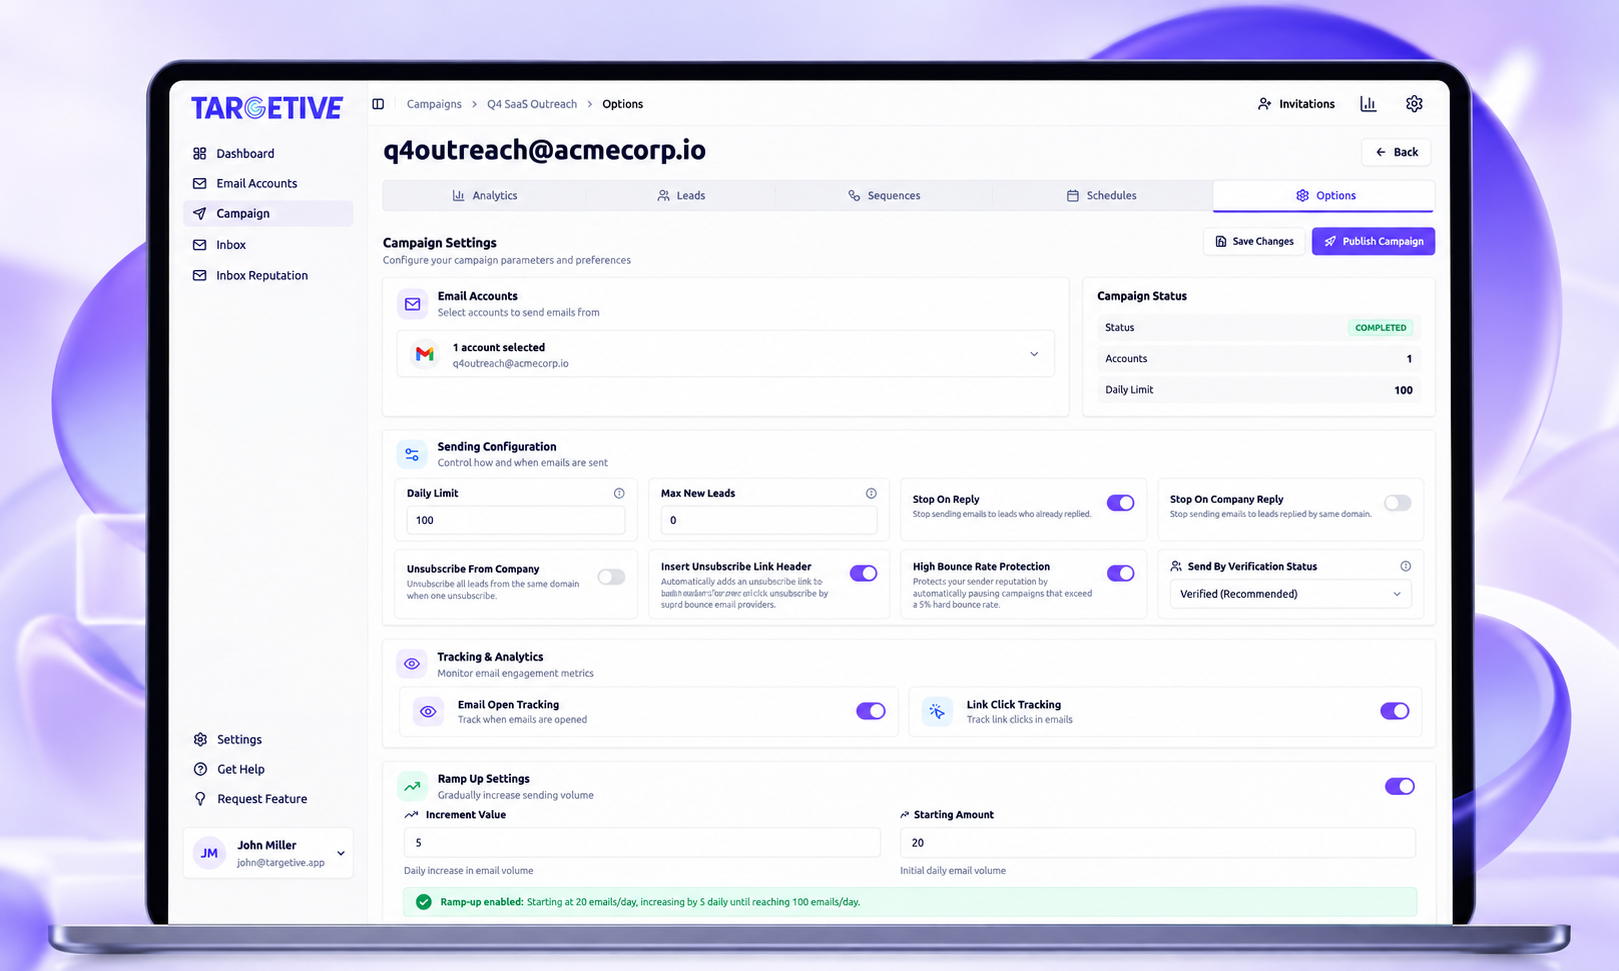Click the Link Click Tracking cursor icon
1619x971 pixels.
(937, 711)
